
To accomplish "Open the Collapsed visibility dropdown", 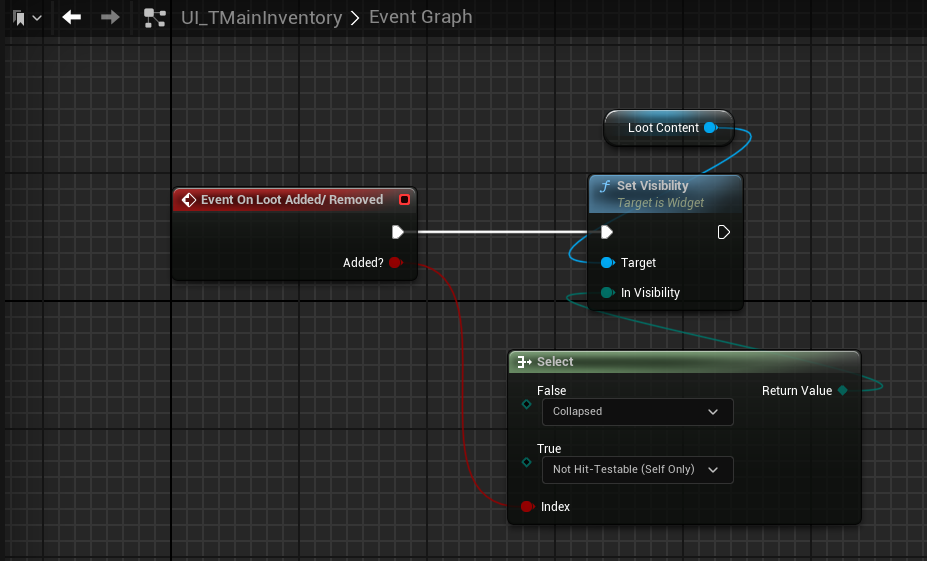I will (637, 411).
